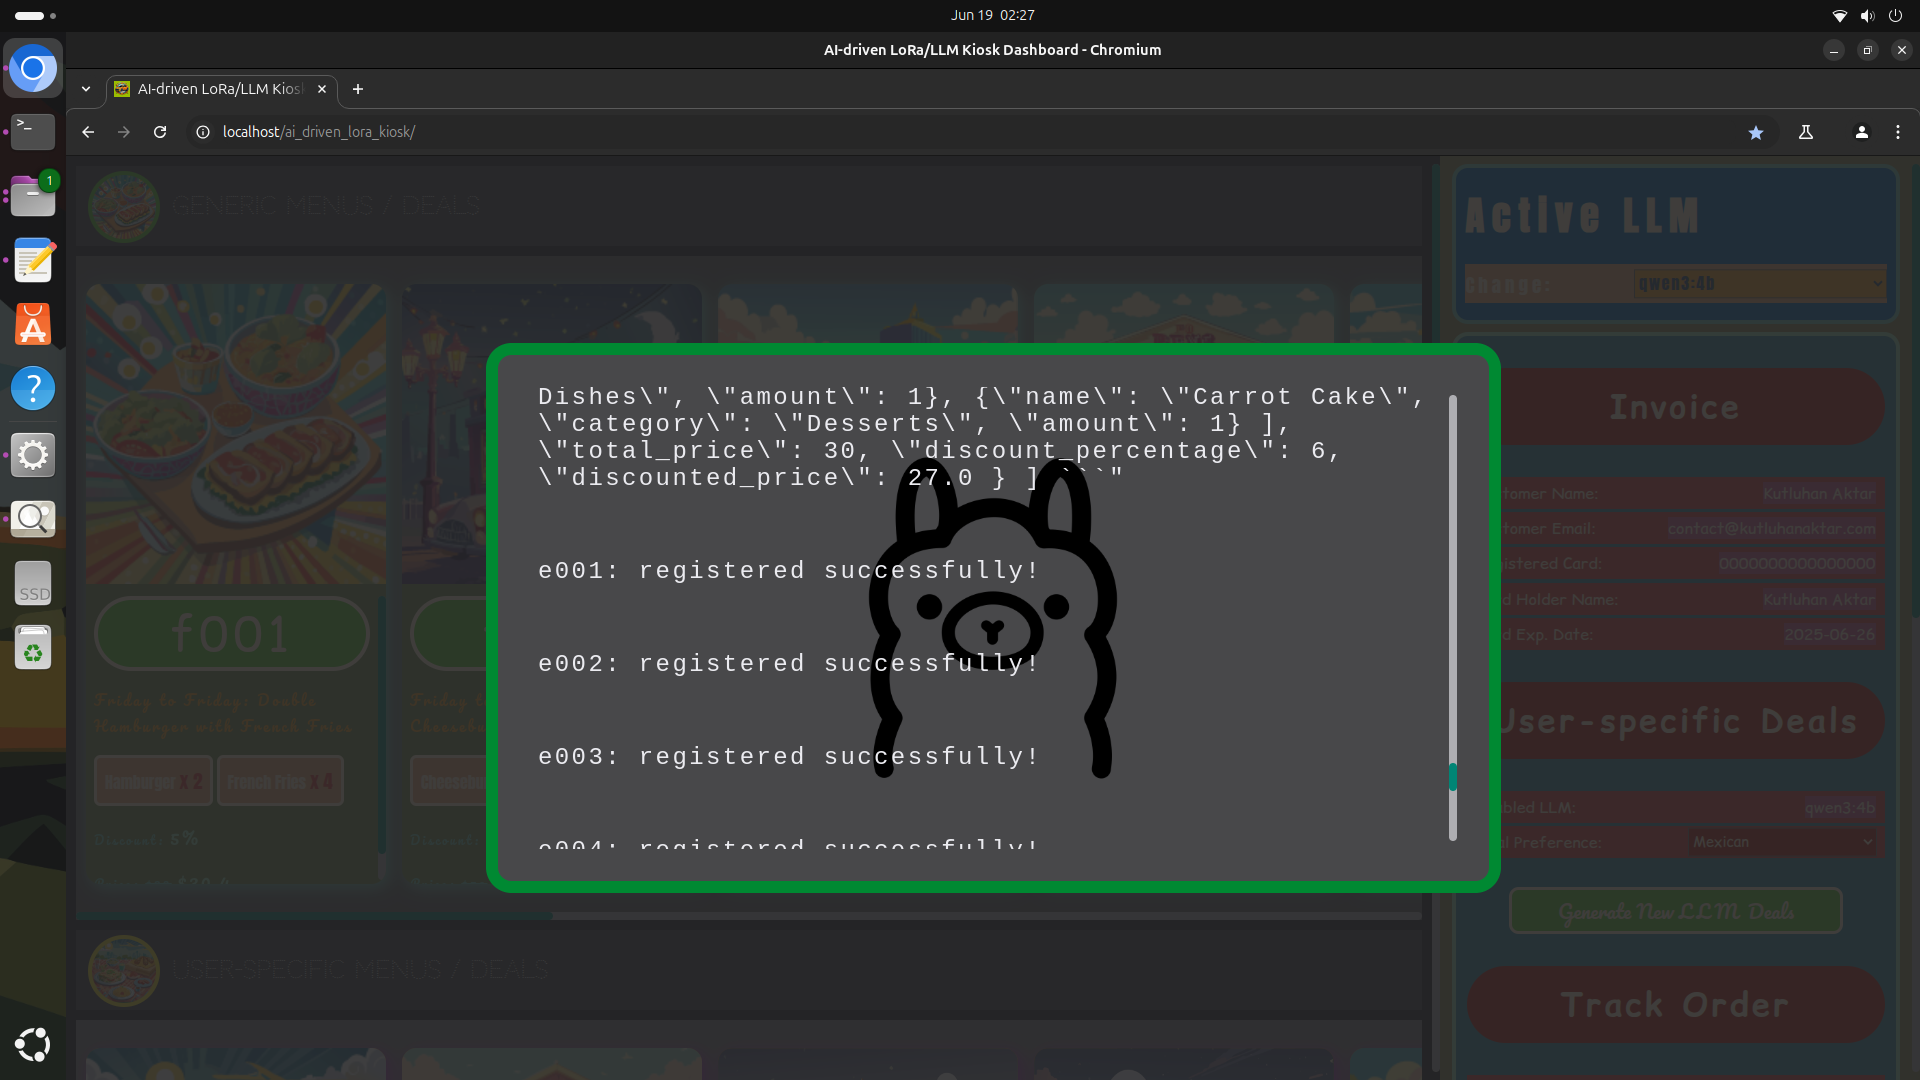Click the generic menus horizontal scrollbar

[315, 915]
